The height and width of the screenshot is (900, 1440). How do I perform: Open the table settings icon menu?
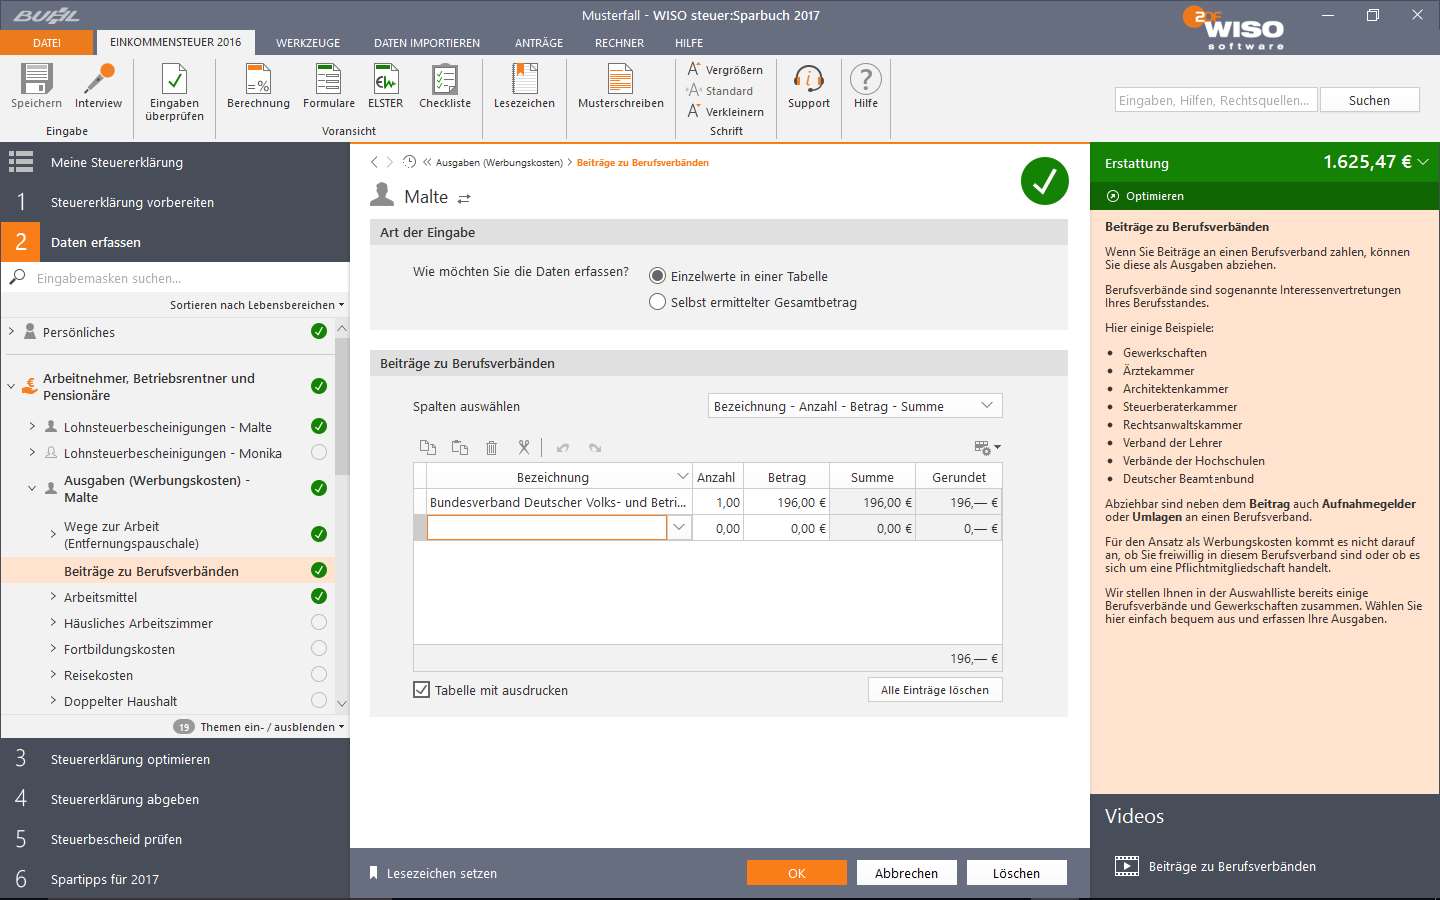point(986,448)
